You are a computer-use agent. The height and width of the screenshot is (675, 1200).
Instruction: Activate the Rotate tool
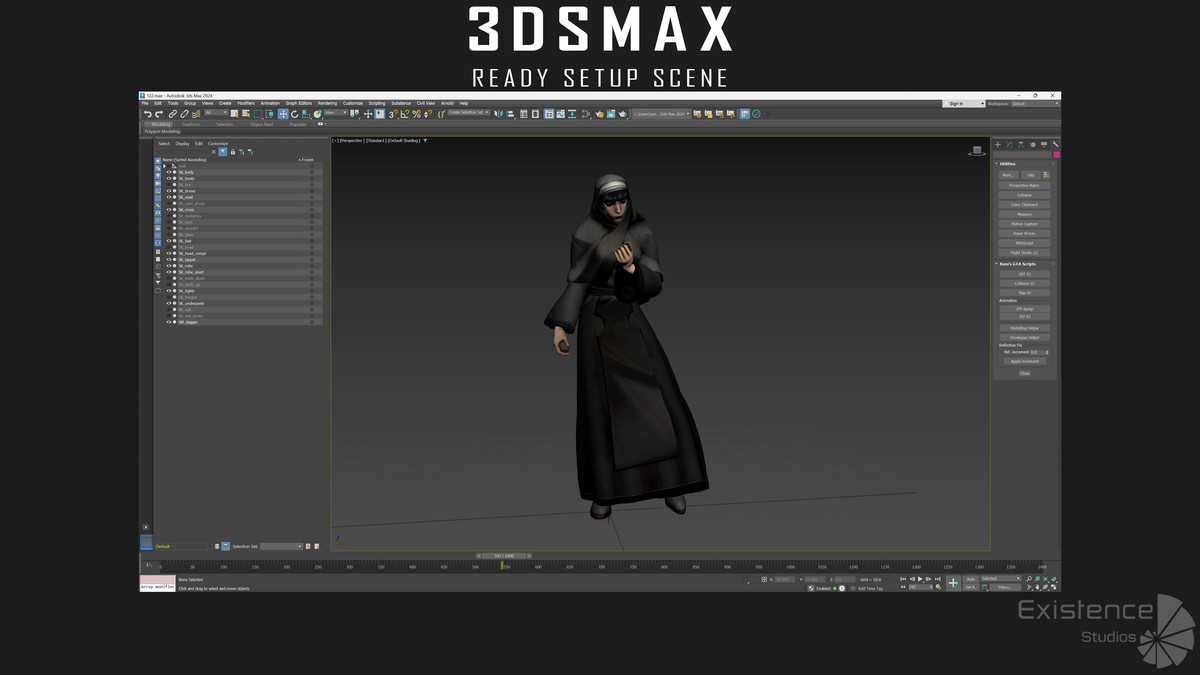click(295, 114)
